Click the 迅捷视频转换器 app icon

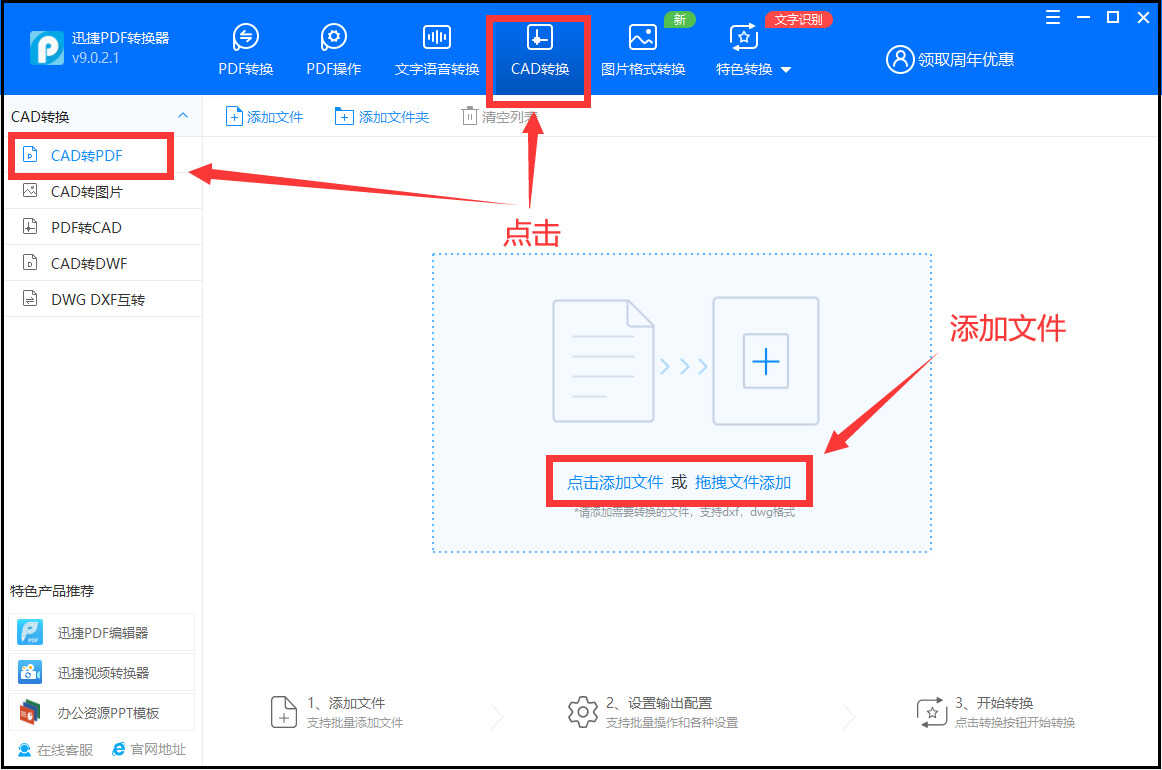point(30,672)
